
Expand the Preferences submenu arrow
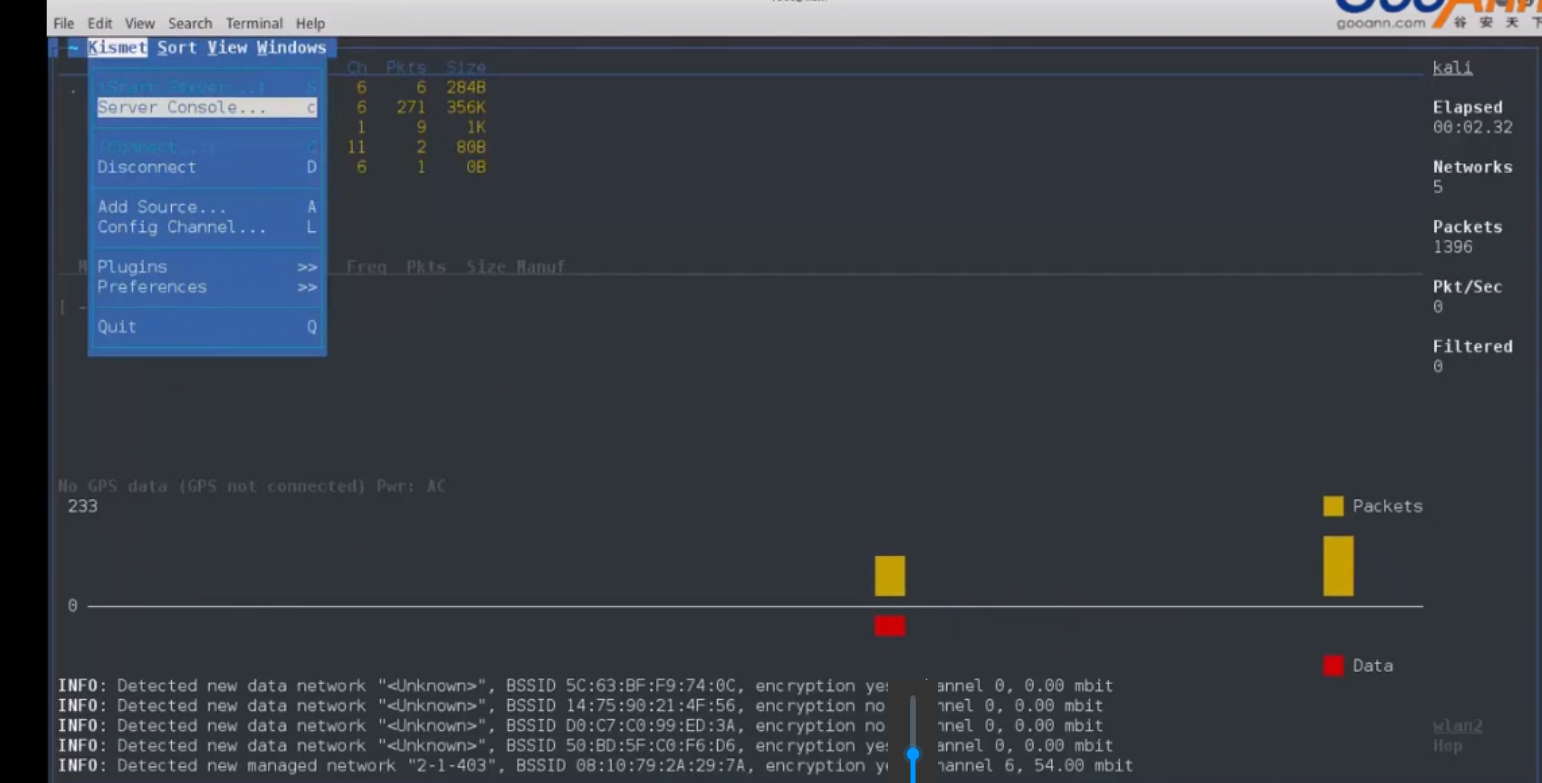coord(307,287)
